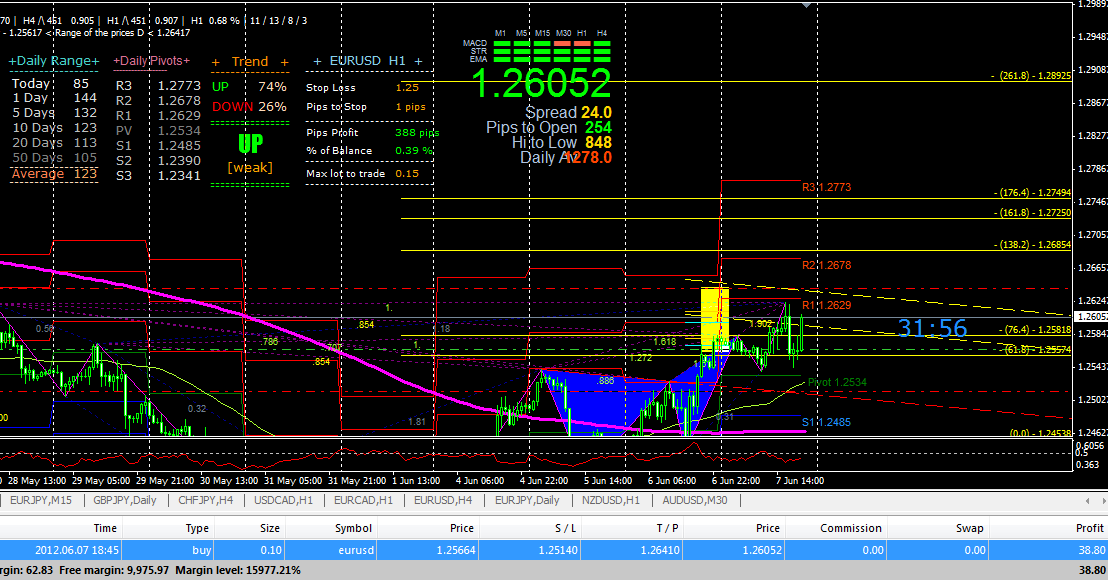Click the R3 1.2773 label on chart
Screen dimensions: 1108x581
click(826, 187)
